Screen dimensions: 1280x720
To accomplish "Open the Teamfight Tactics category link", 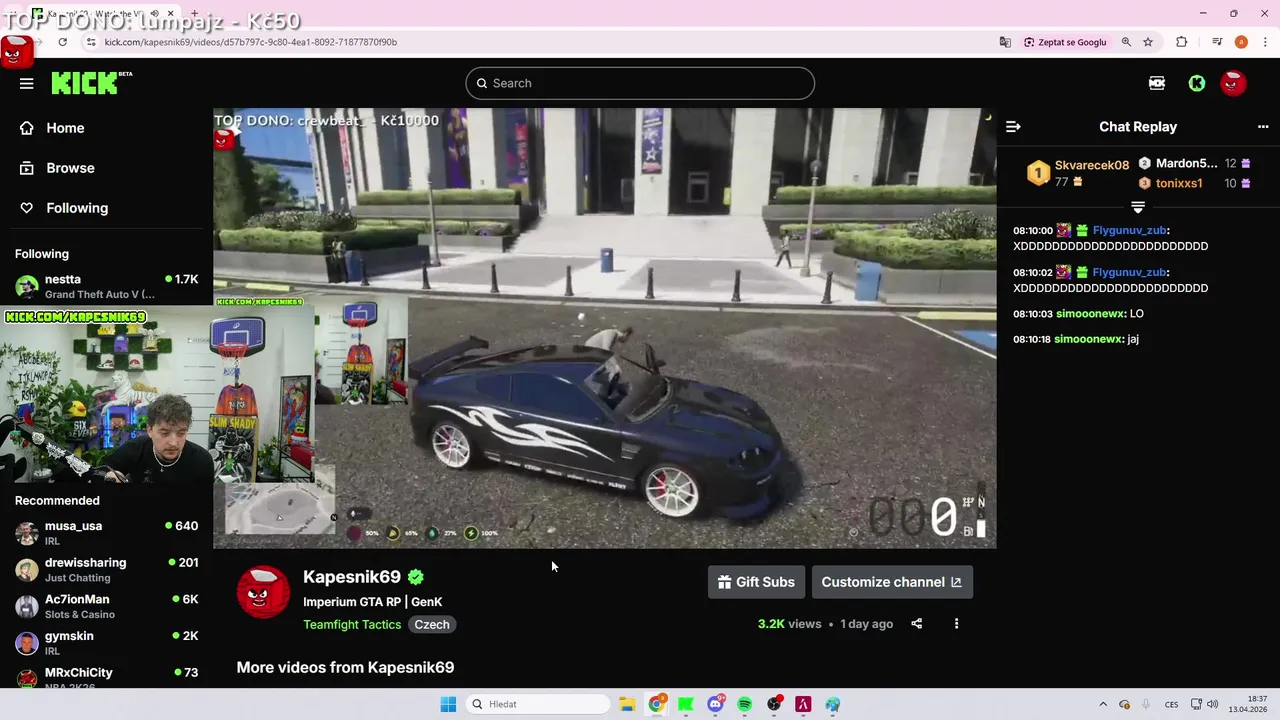I will tap(352, 624).
